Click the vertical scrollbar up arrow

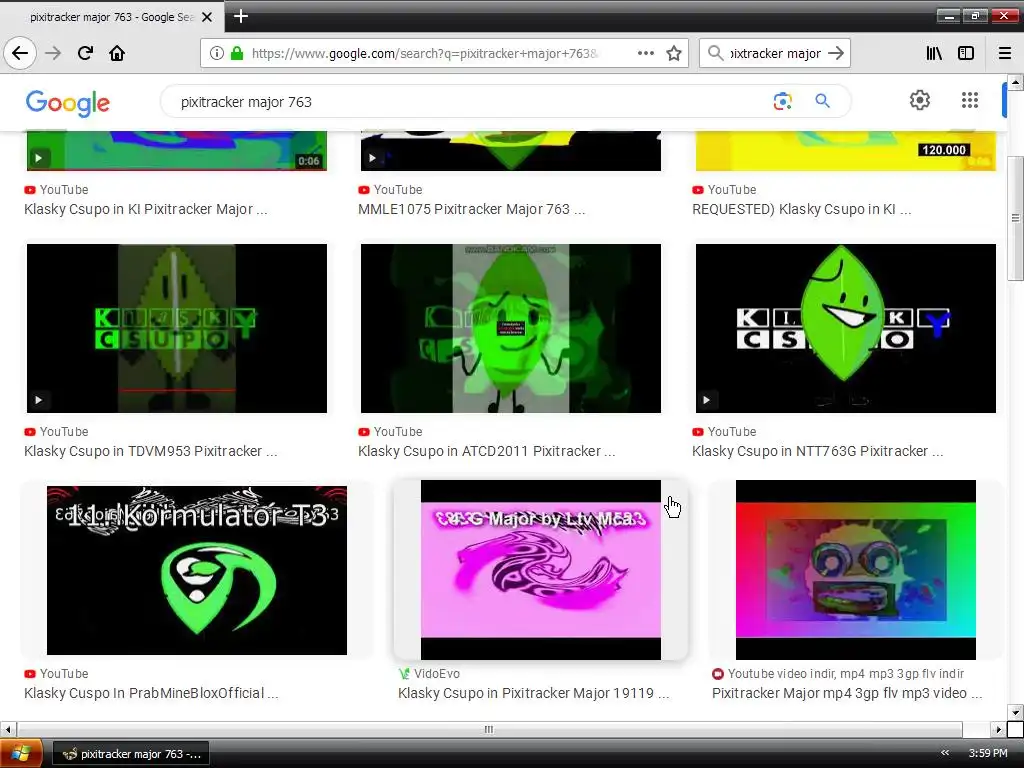pyautogui.click(x=1015, y=82)
